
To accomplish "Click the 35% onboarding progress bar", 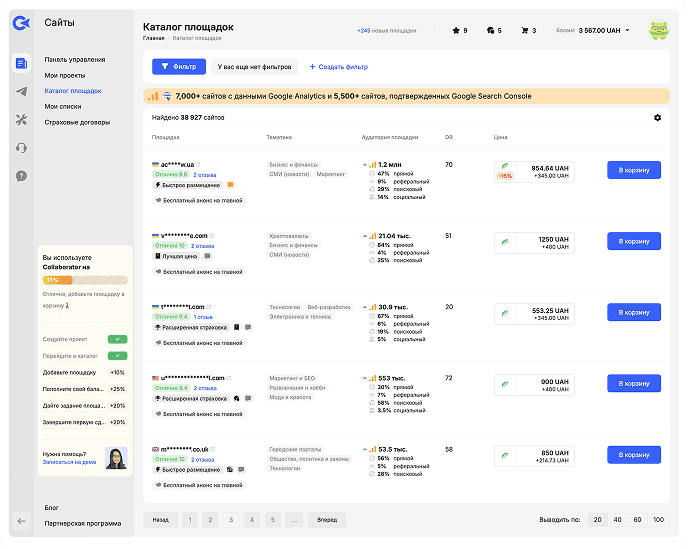I will click(84, 280).
